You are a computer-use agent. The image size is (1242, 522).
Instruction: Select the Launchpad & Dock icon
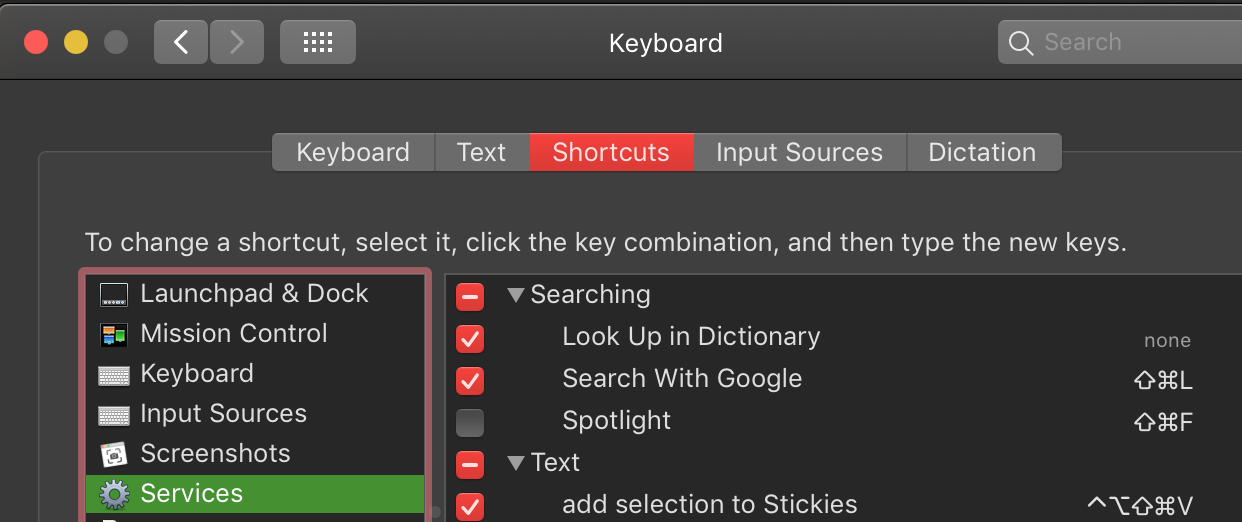[114, 294]
